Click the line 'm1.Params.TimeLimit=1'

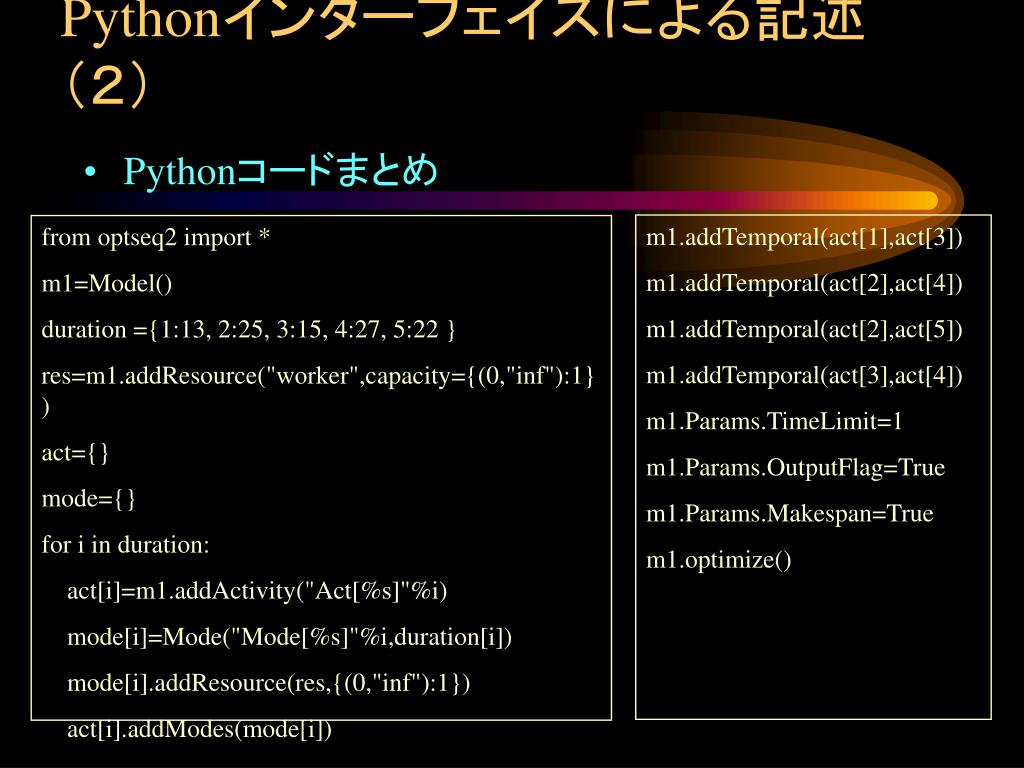tap(774, 421)
